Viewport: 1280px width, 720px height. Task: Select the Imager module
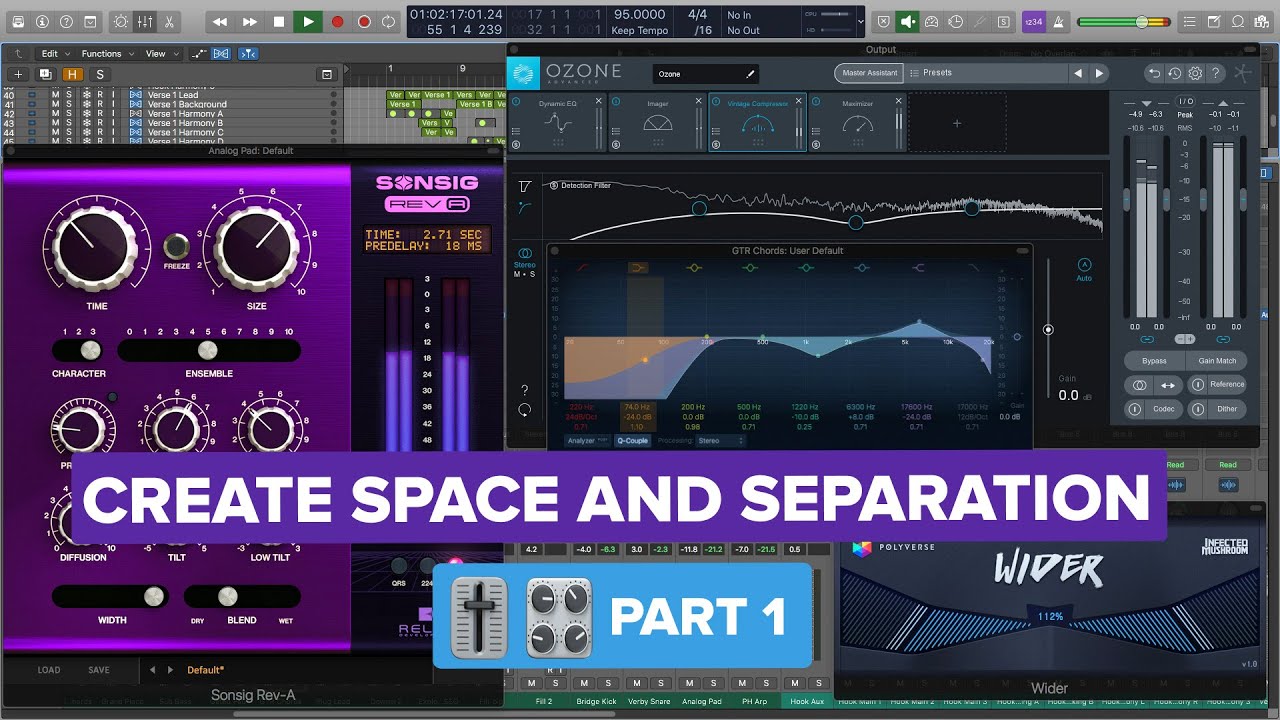(657, 123)
